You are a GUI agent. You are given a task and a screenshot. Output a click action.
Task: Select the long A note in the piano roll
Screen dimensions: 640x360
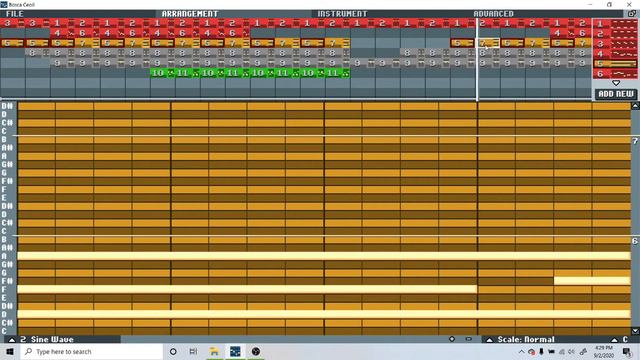tap(324, 256)
